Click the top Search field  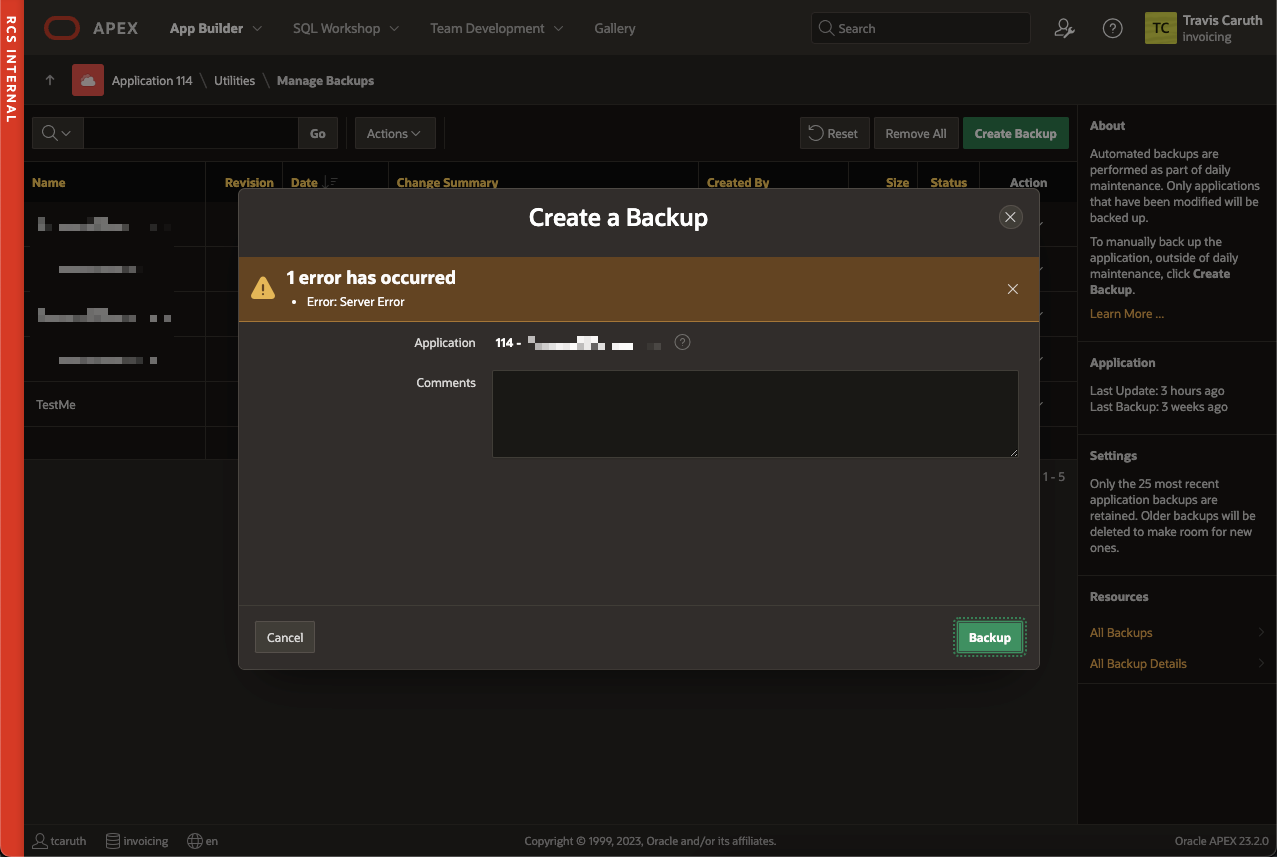tap(920, 28)
